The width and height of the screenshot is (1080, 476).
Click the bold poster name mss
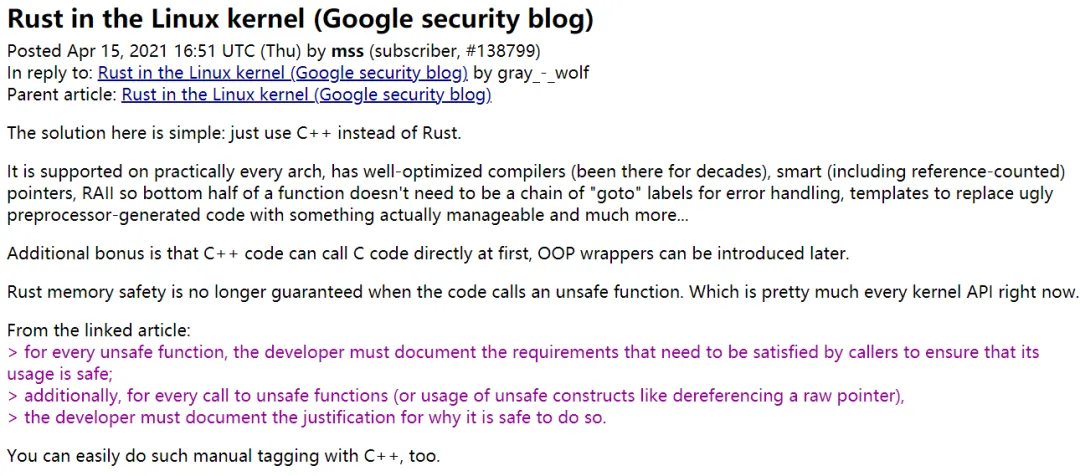[348, 50]
